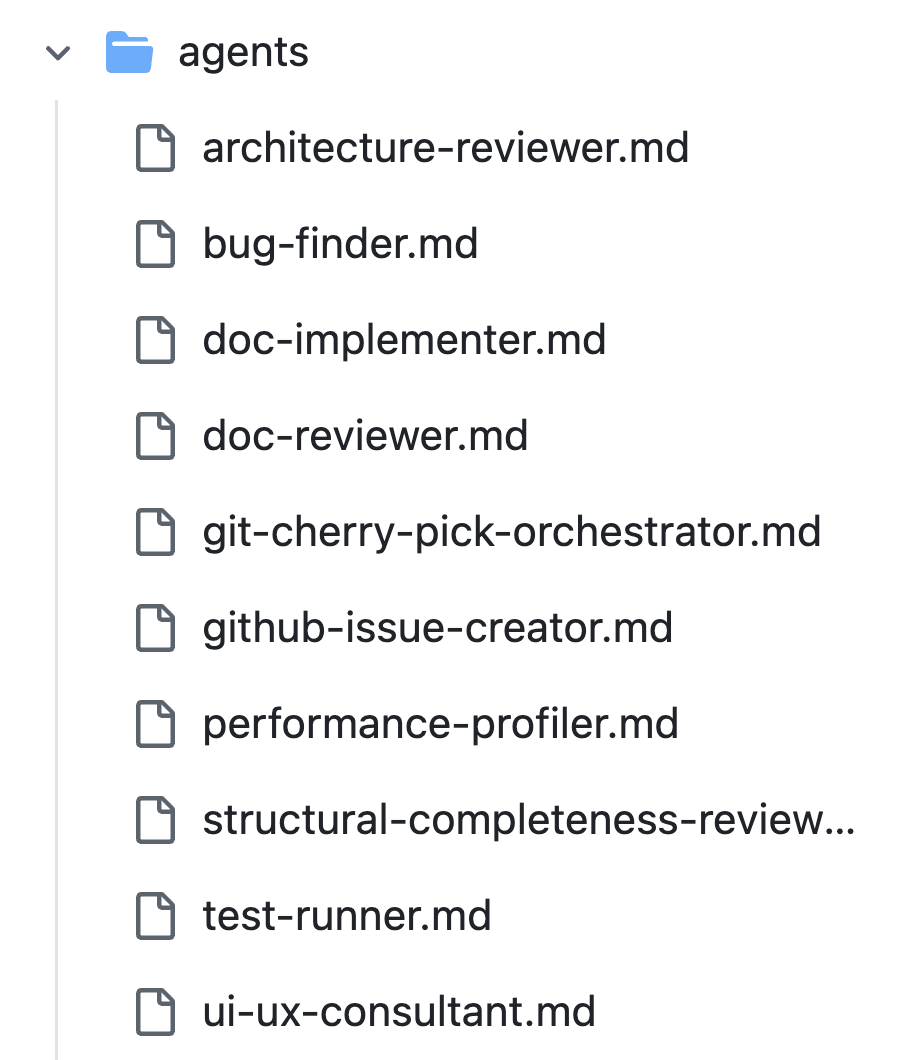Image resolution: width=910 pixels, height=1060 pixels.
Task: Click file icon beside architecture-reviewer.md
Action: pos(155,149)
